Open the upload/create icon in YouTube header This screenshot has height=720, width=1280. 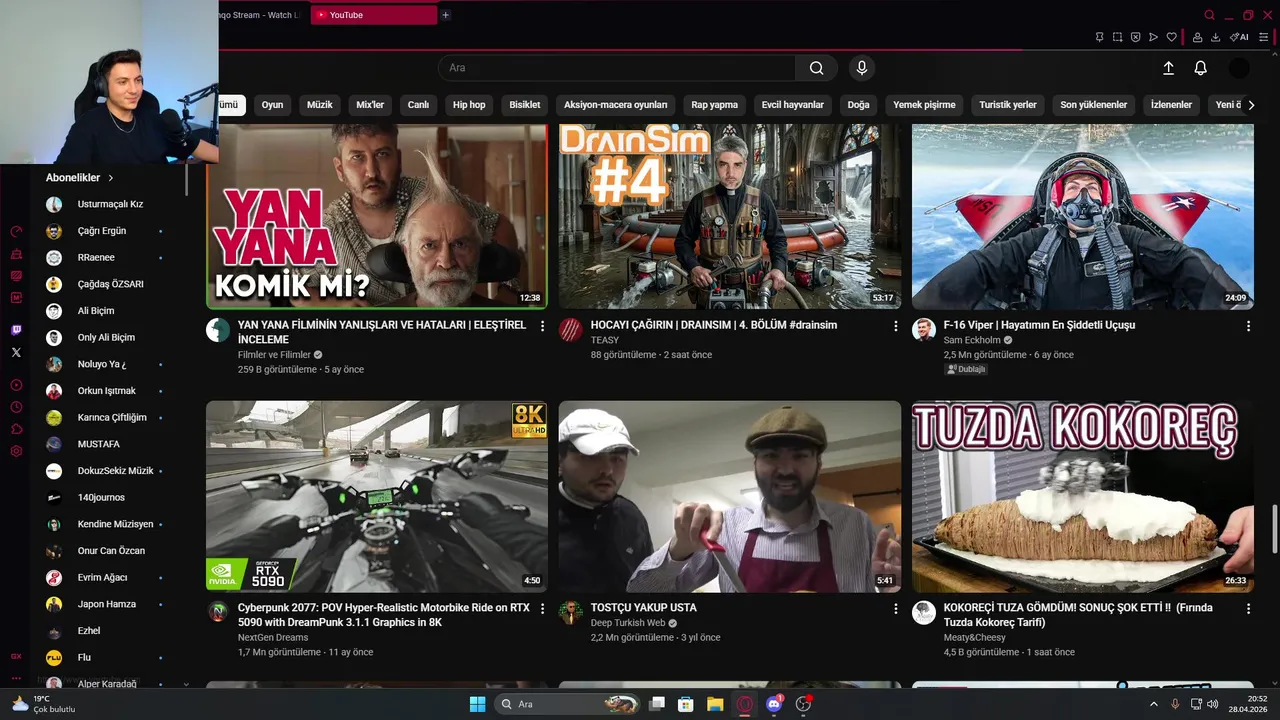point(1168,68)
